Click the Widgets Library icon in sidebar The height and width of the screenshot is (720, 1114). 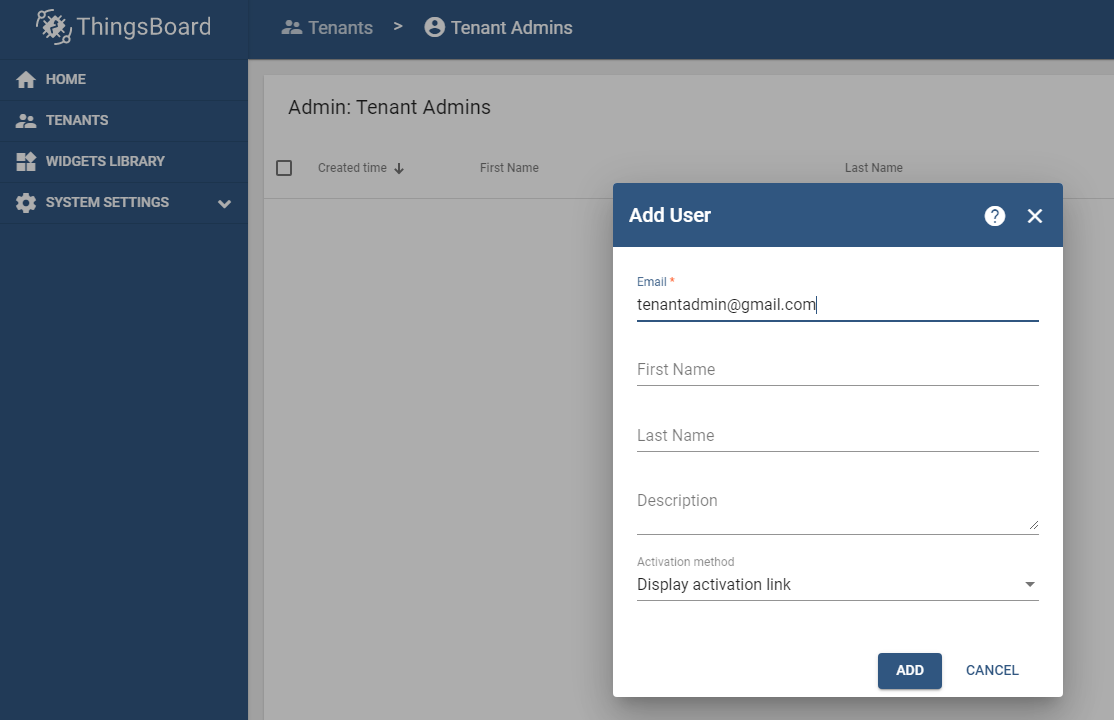[x=26, y=162]
